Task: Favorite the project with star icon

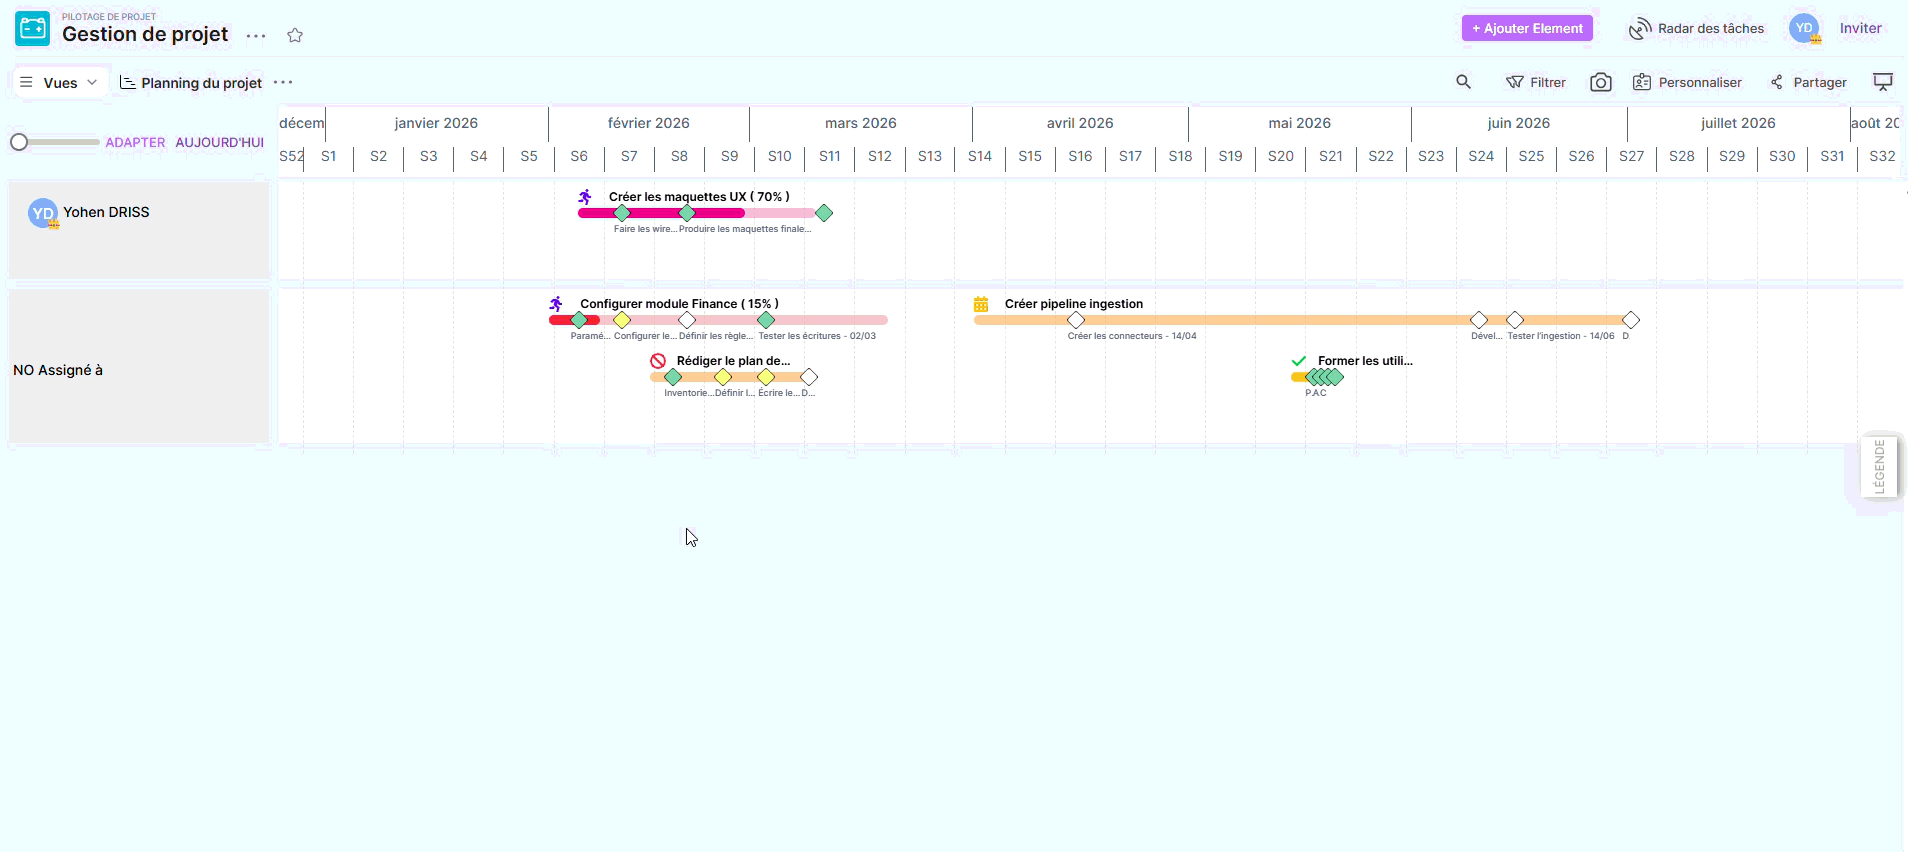Action: point(295,36)
